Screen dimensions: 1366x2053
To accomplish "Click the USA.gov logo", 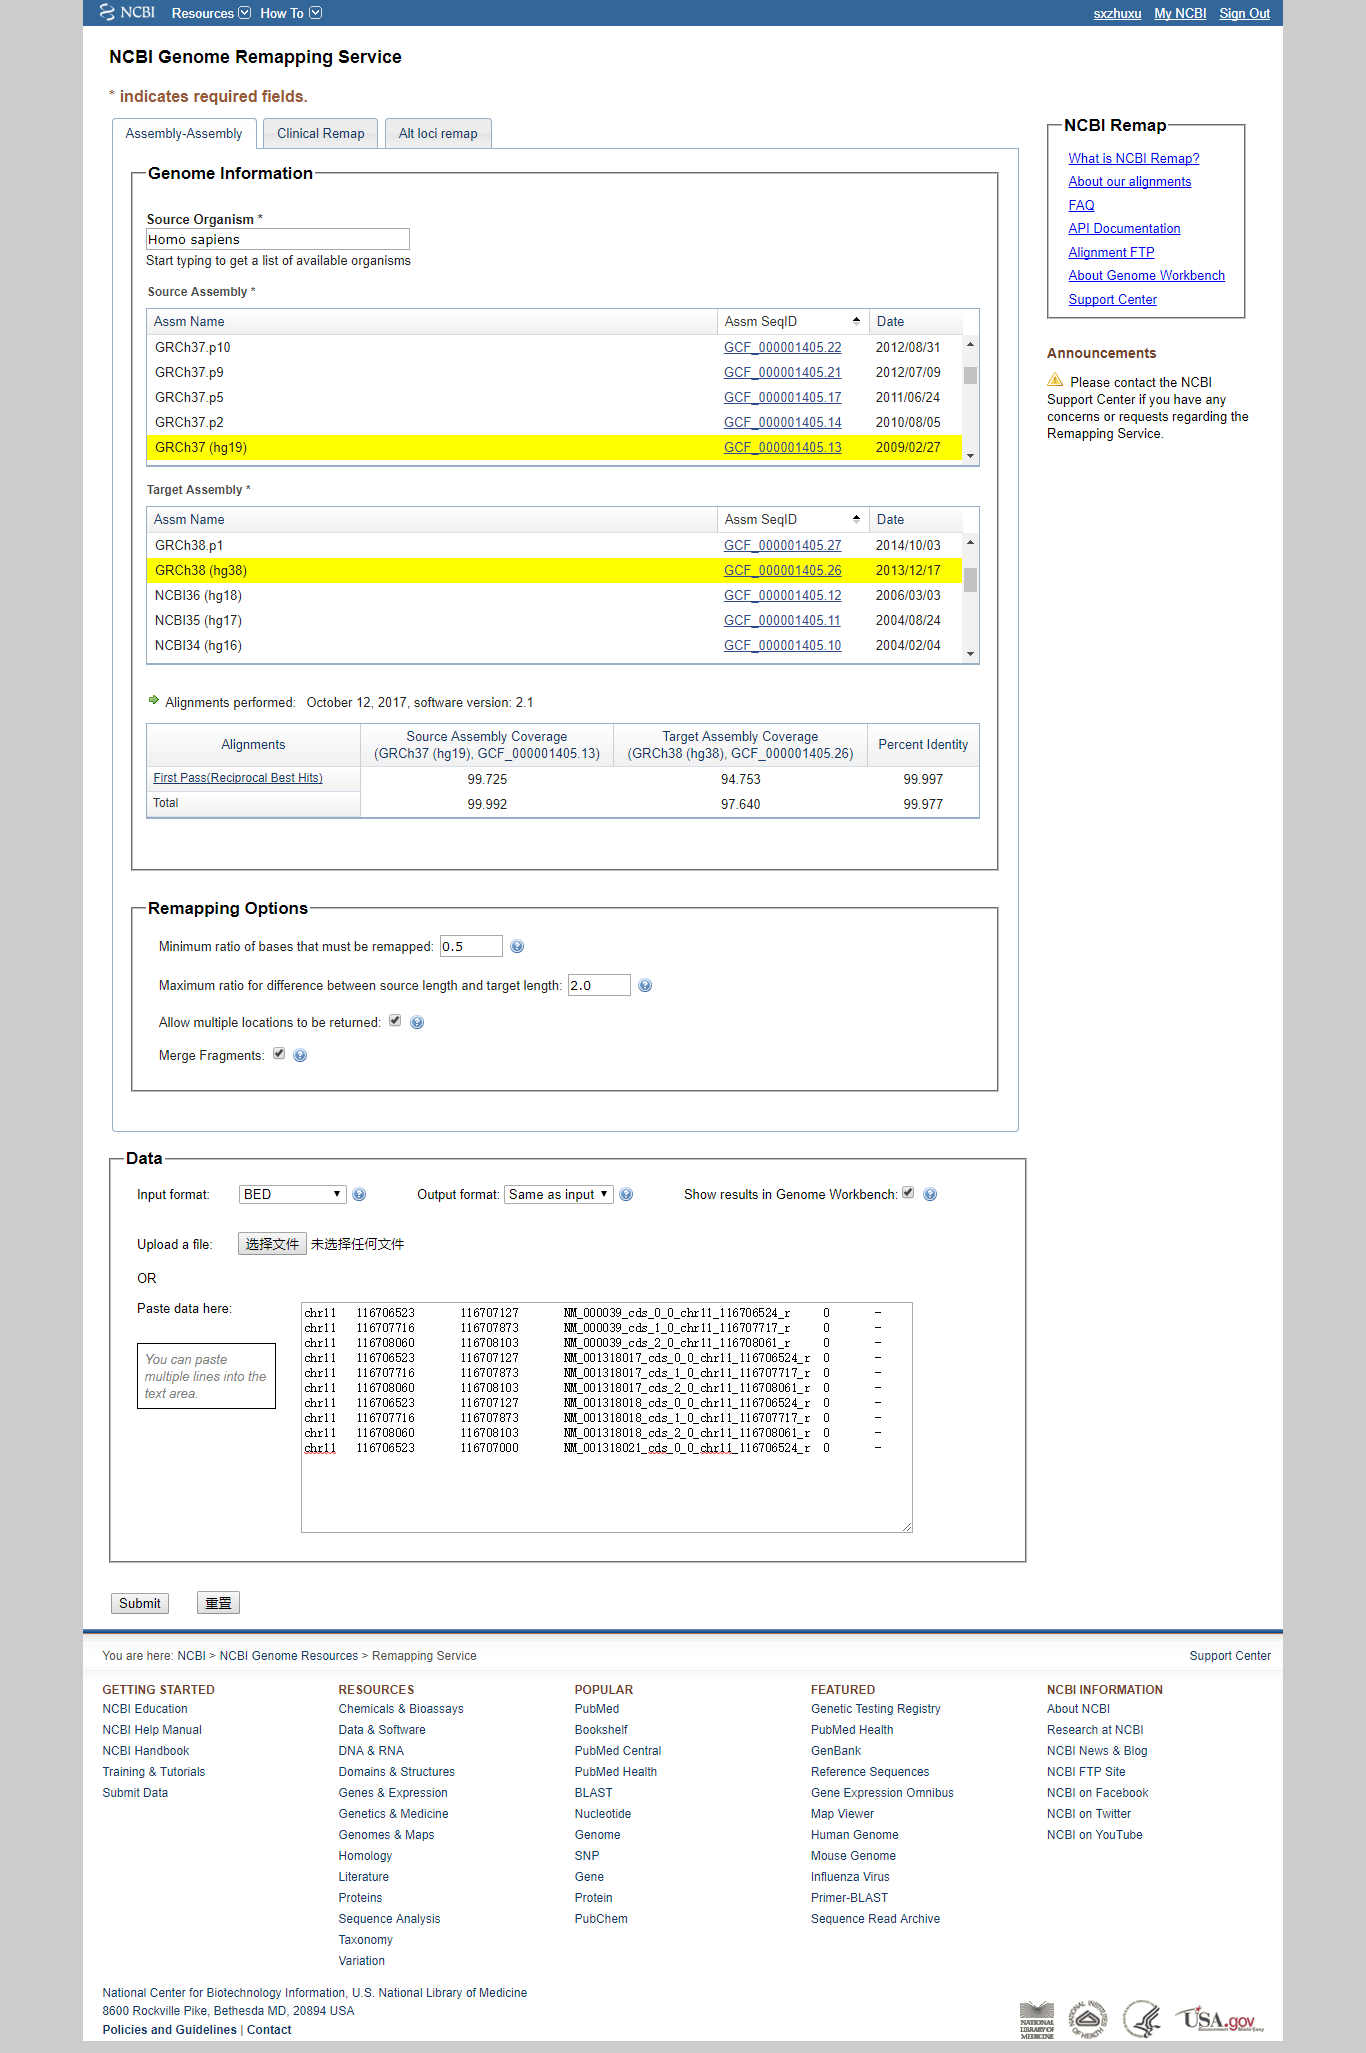I will pos(1220,2019).
